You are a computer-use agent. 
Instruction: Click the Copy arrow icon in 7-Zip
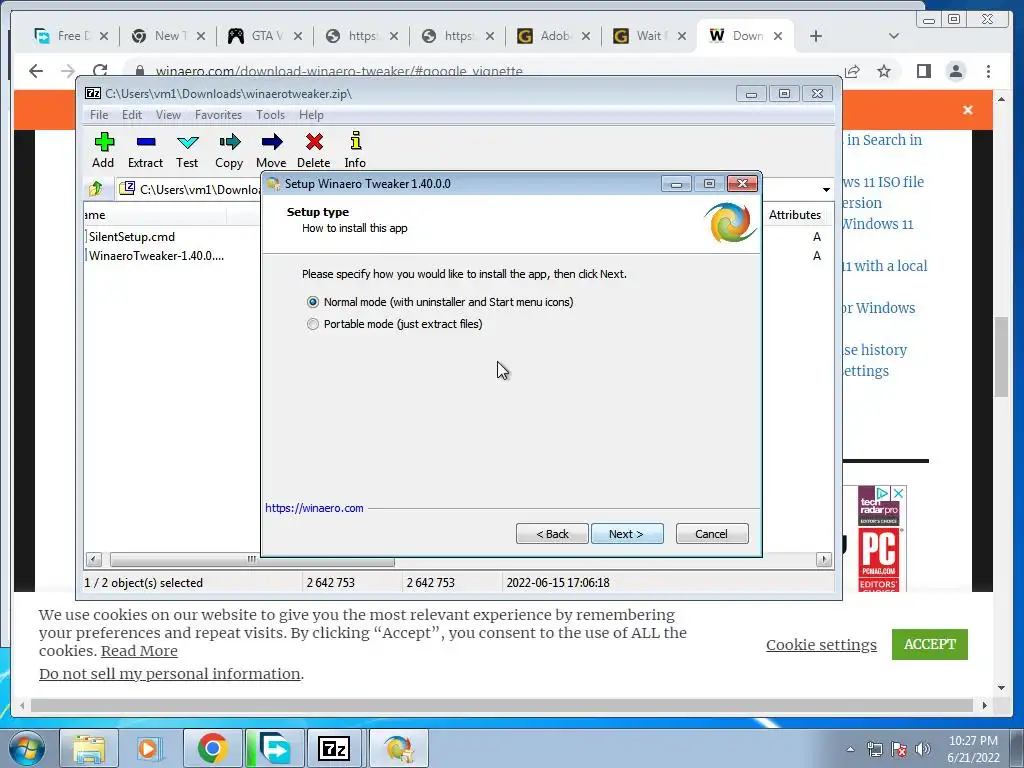(x=229, y=142)
